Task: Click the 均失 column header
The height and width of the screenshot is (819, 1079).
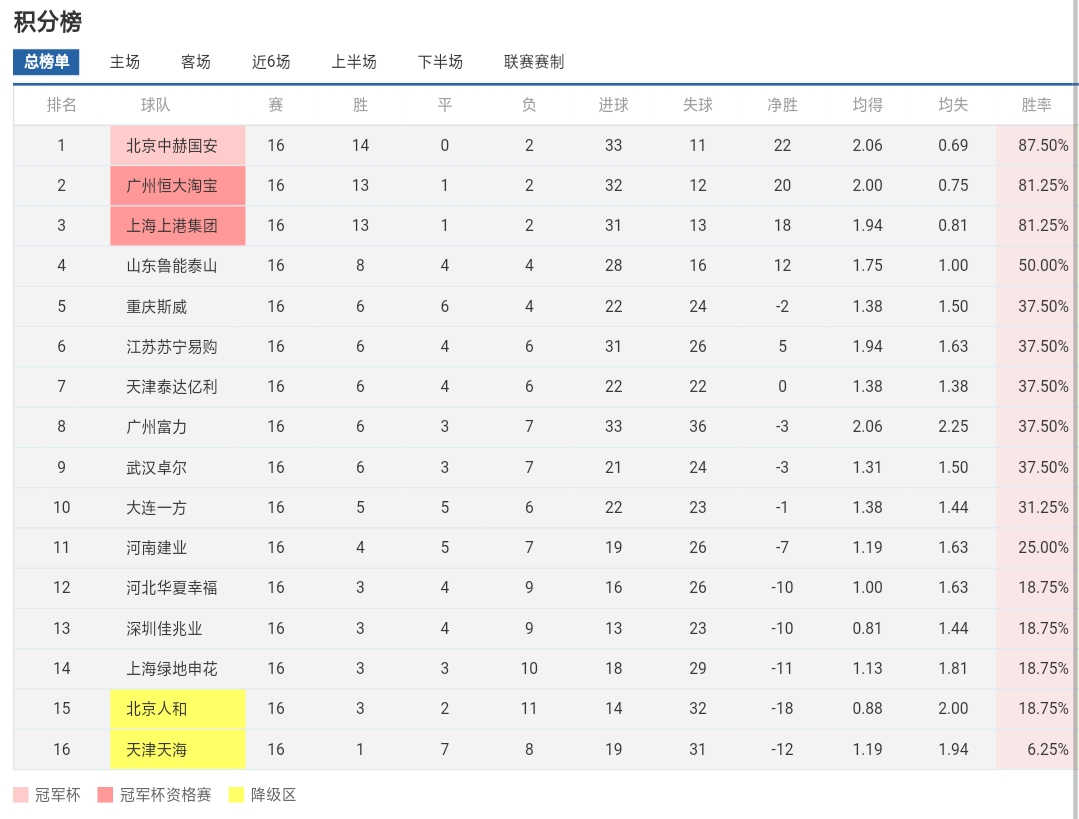Action: (953, 105)
